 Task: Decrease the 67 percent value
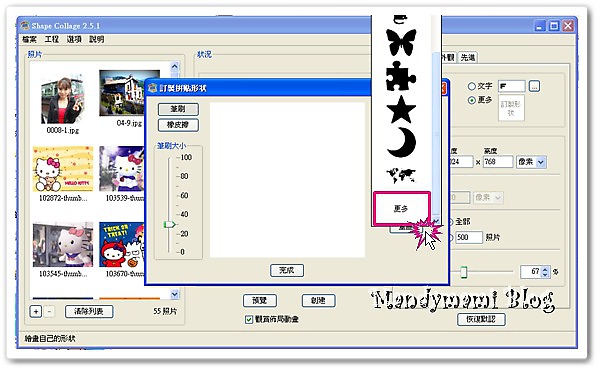pos(545,275)
